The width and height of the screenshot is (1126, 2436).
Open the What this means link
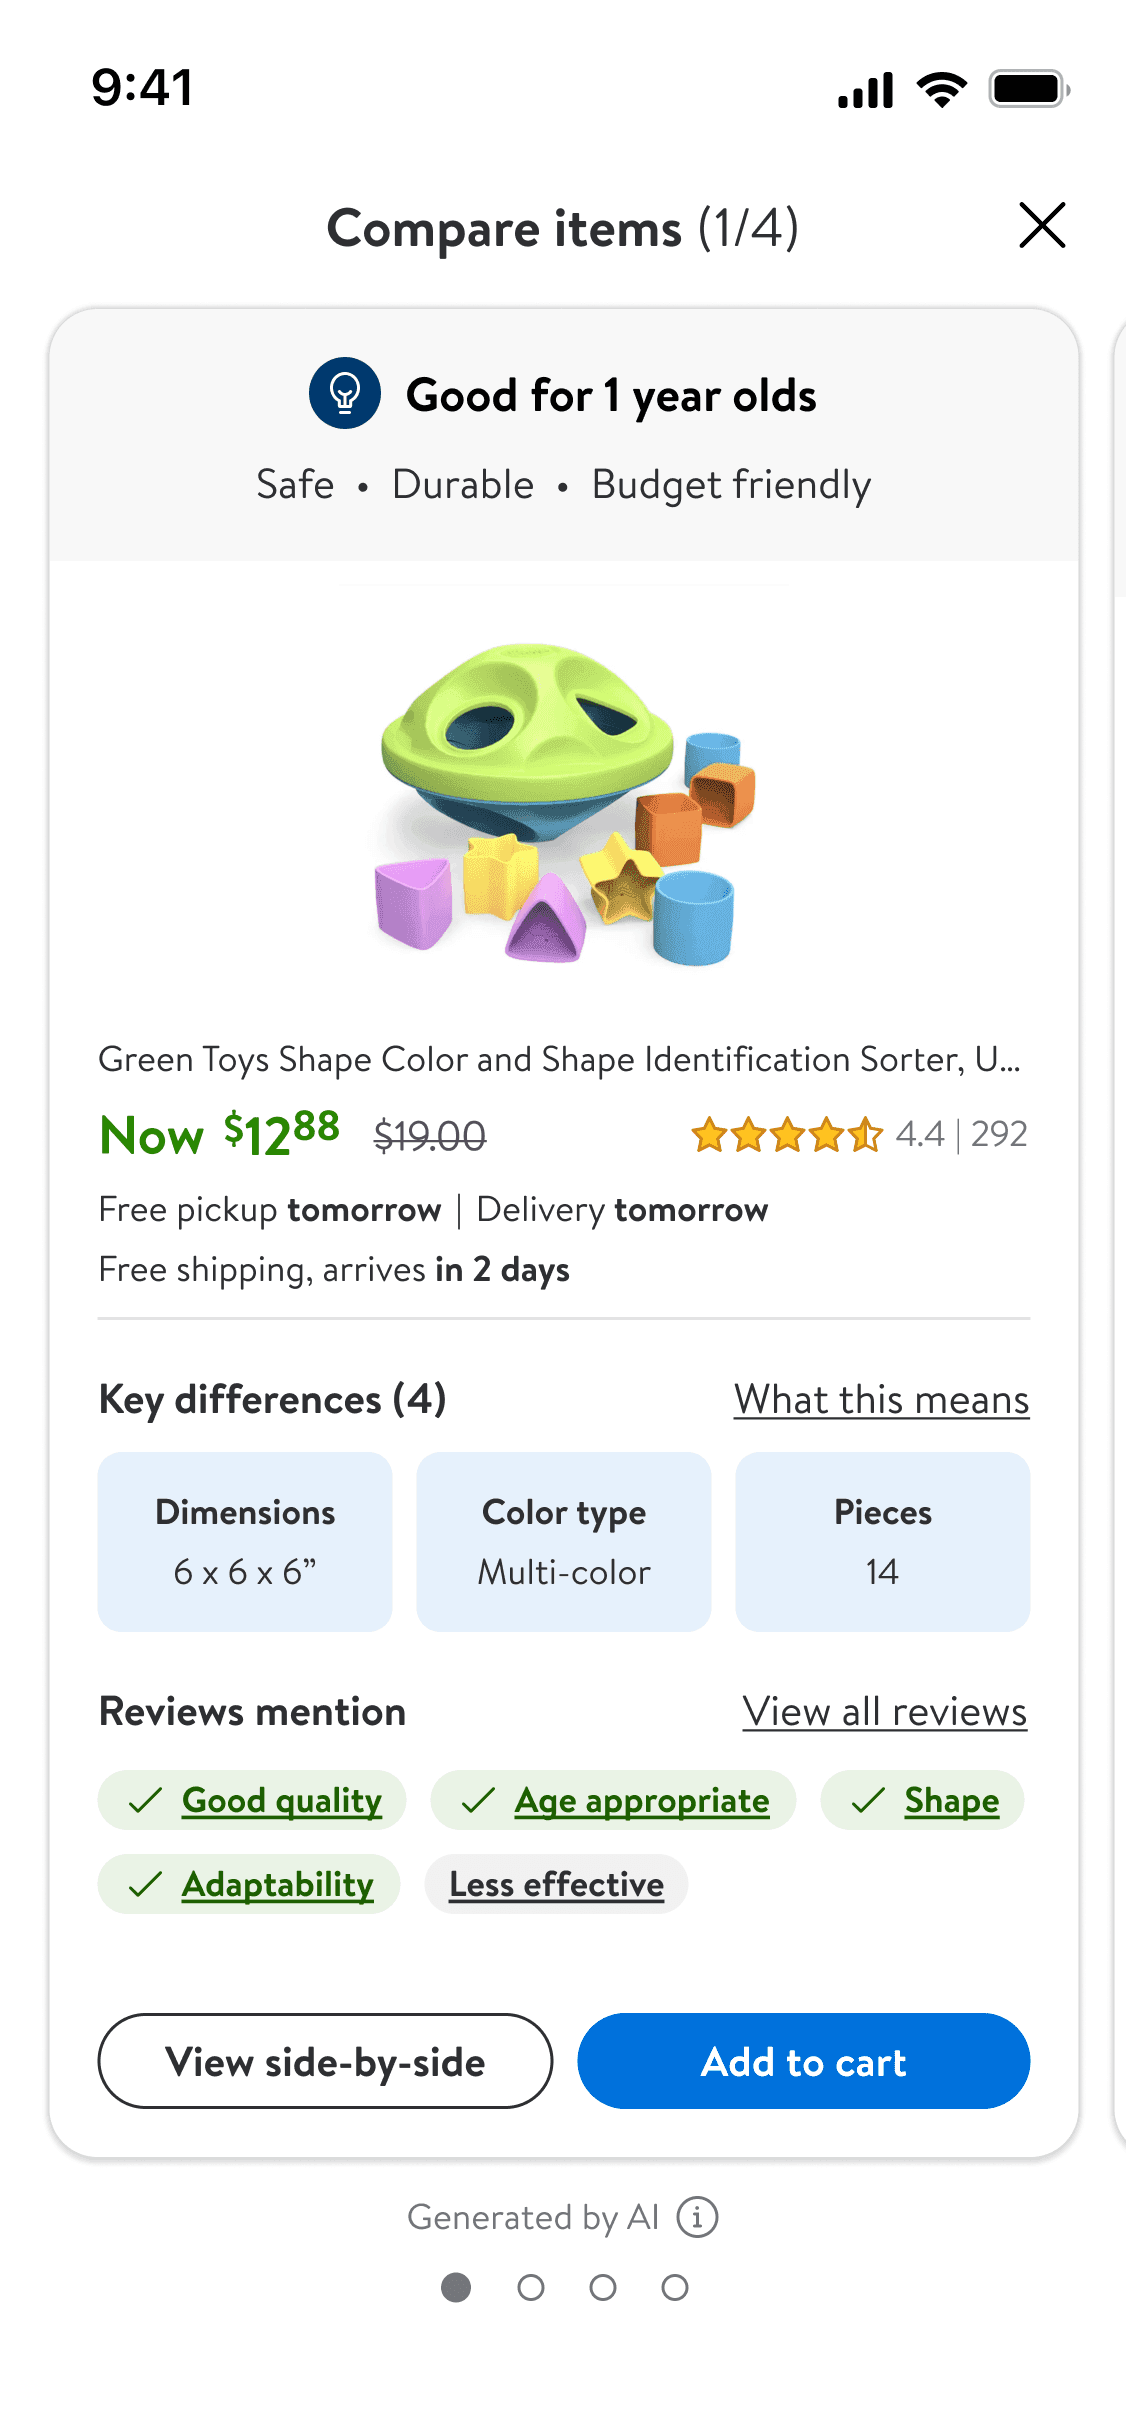[x=881, y=1399]
